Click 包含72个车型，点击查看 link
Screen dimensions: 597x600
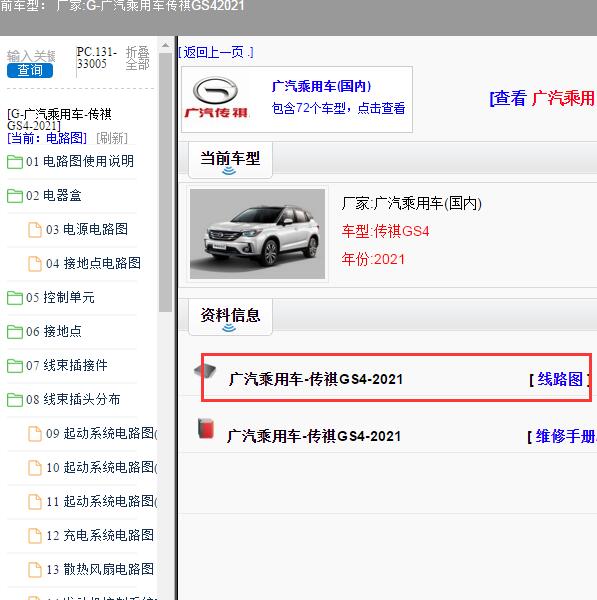[x=338, y=108]
